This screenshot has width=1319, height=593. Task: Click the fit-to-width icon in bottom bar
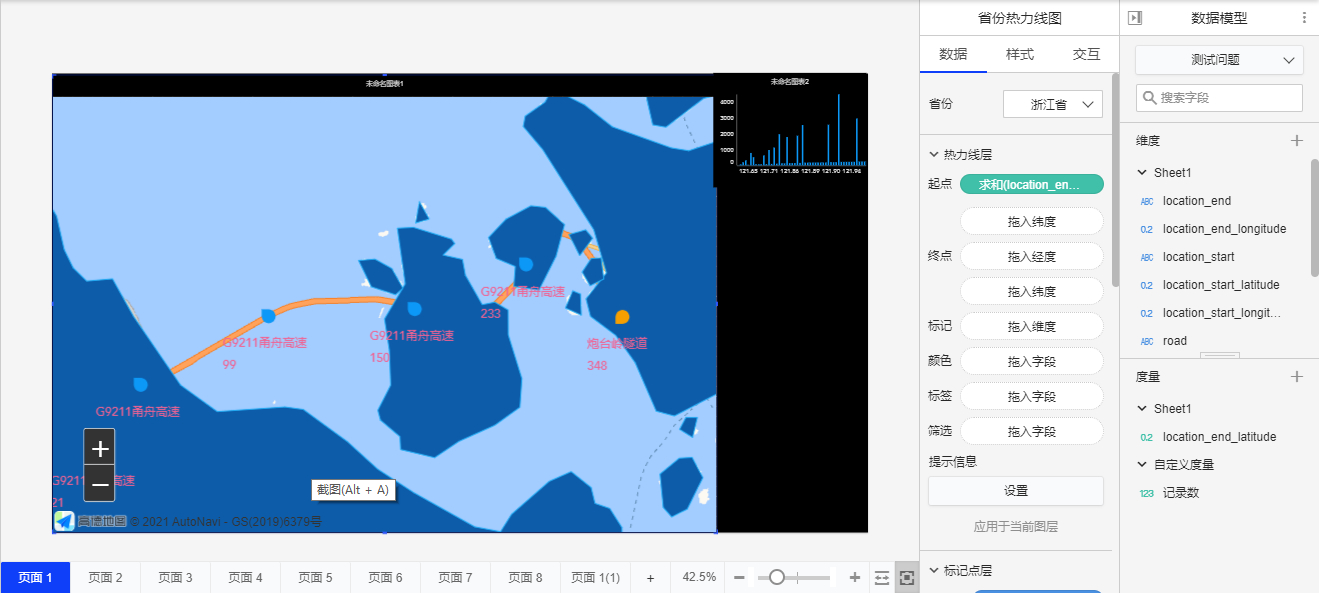tap(882, 578)
